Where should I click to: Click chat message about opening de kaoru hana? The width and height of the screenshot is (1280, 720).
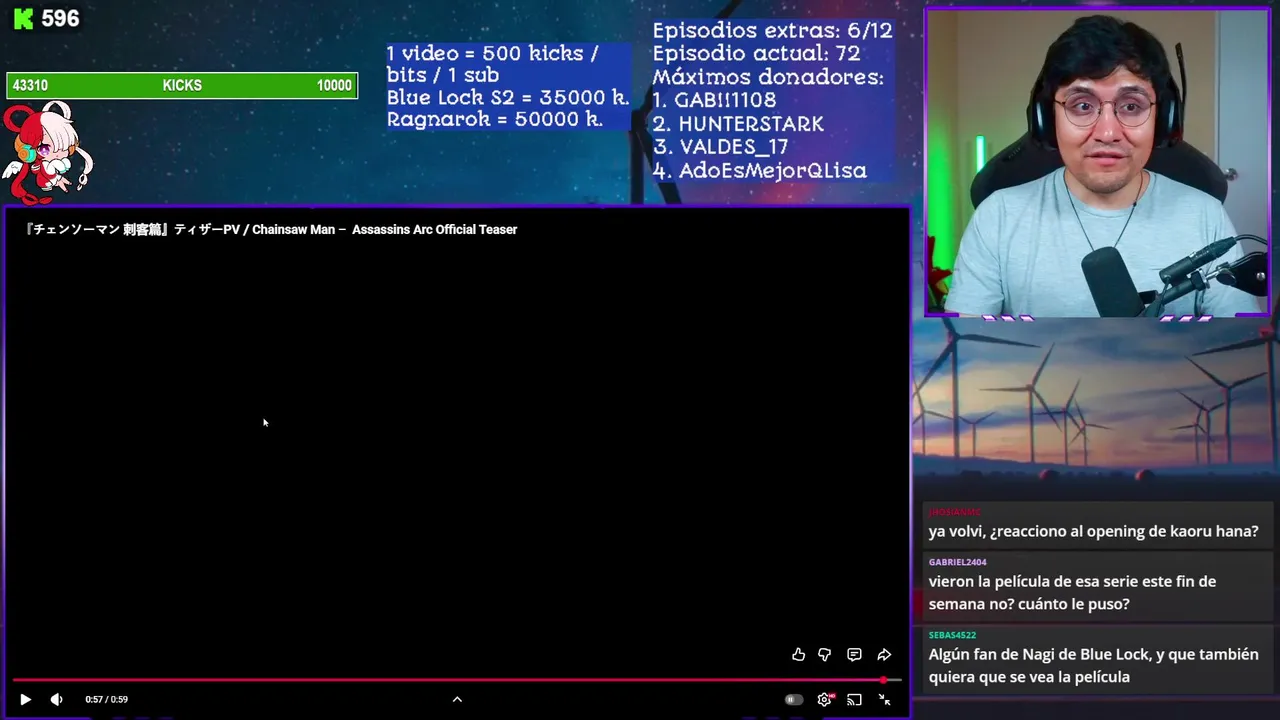(x=1093, y=532)
